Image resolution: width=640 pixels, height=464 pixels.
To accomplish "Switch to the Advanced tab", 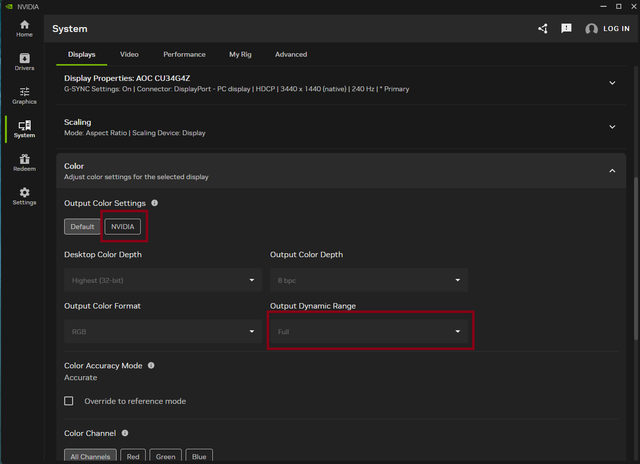I will point(291,54).
